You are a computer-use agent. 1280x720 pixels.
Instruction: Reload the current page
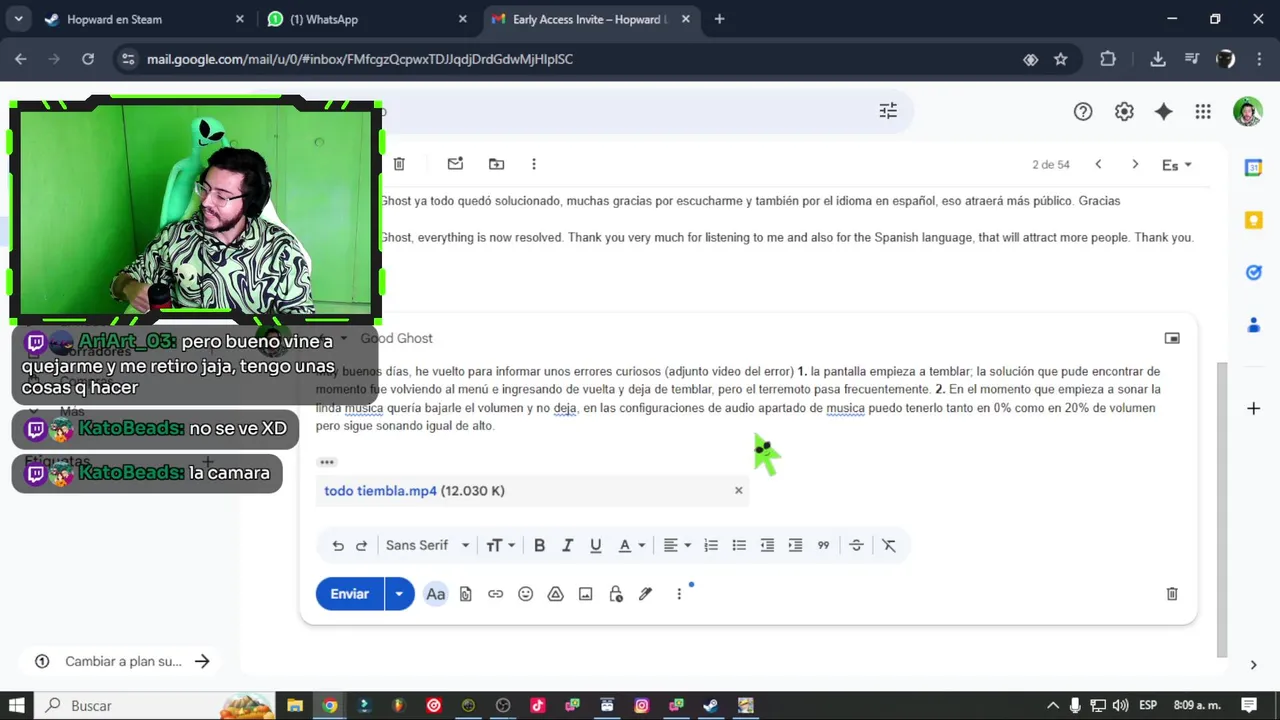[88, 59]
